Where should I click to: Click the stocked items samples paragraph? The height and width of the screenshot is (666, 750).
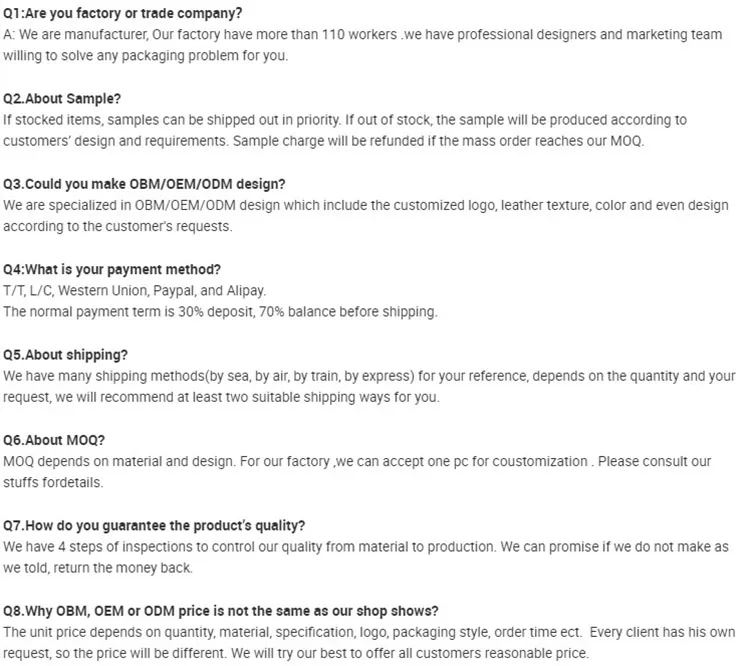tap(345, 130)
